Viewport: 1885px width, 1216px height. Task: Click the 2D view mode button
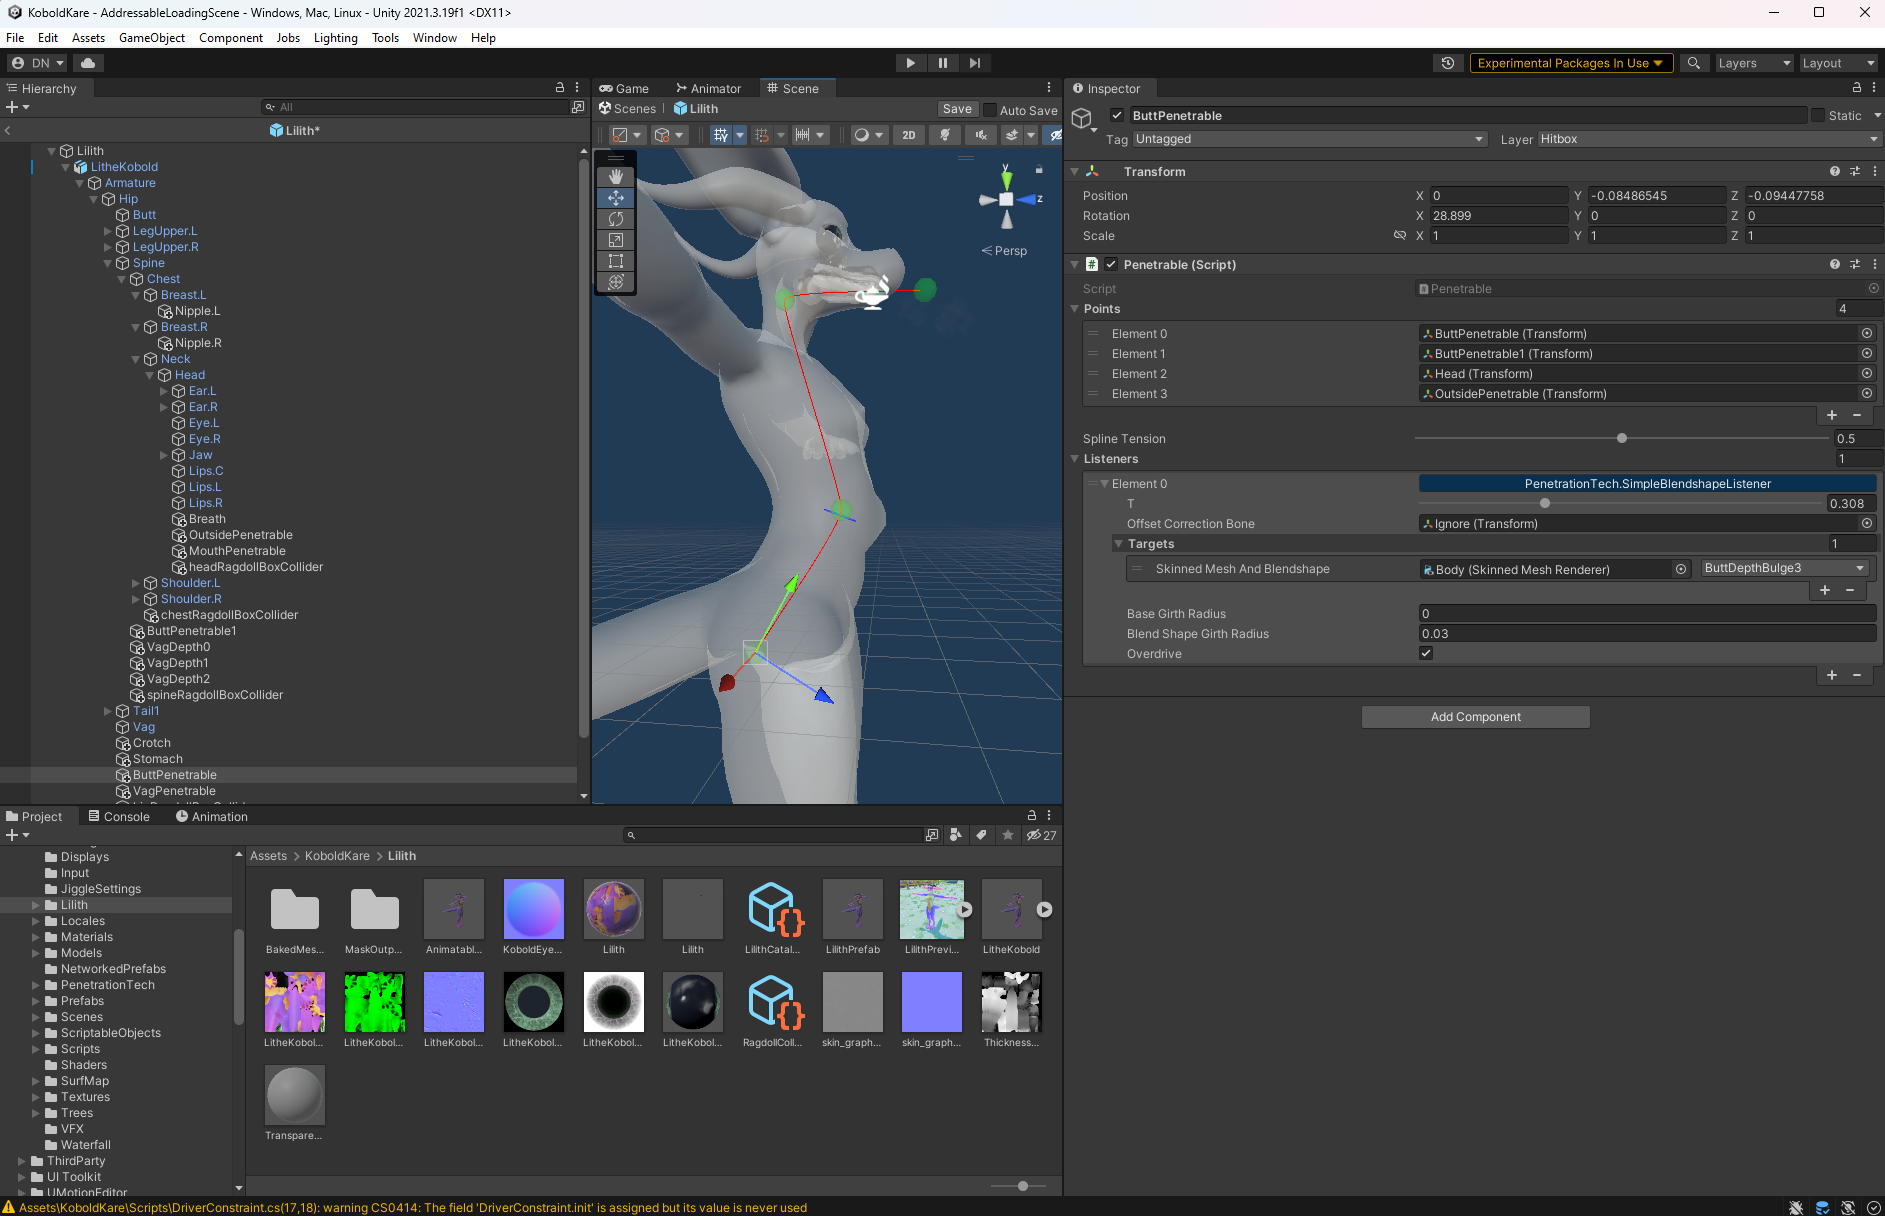(x=908, y=135)
